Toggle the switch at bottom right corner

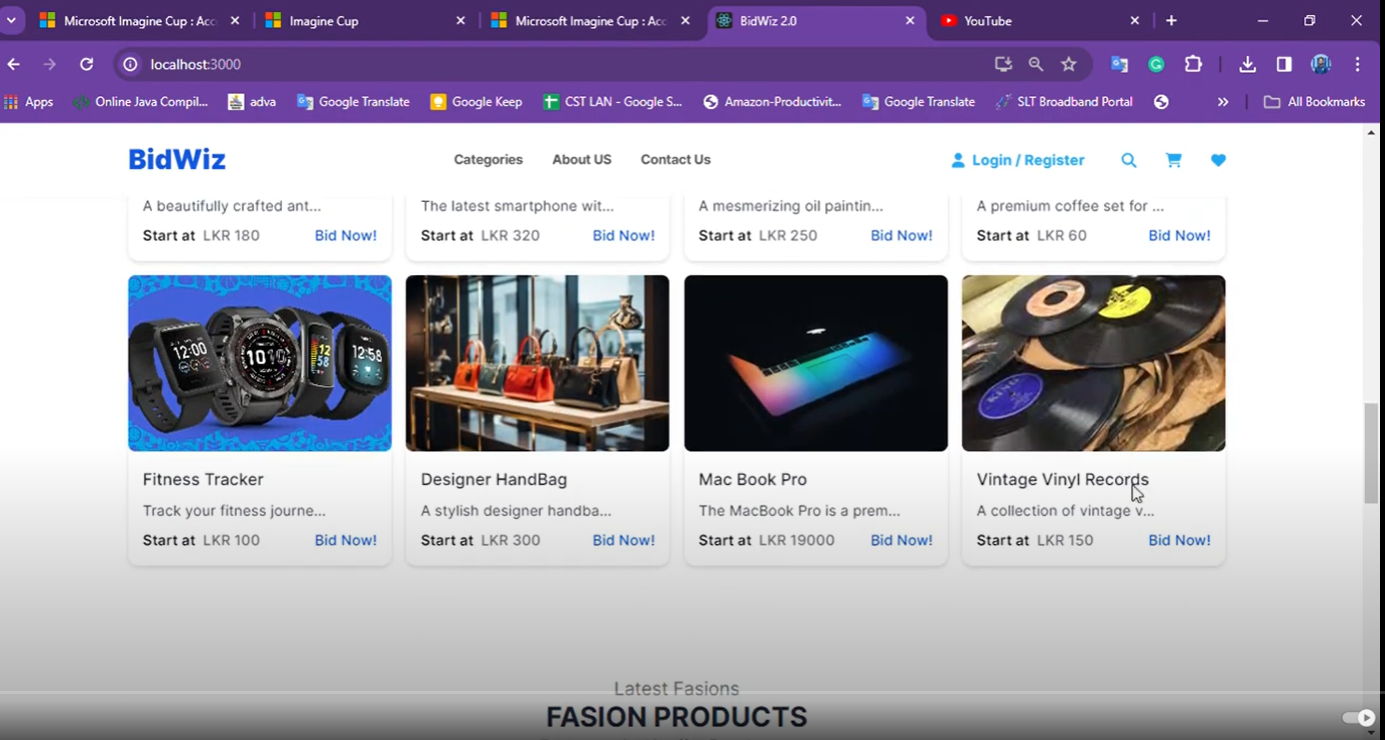[x=1358, y=718]
